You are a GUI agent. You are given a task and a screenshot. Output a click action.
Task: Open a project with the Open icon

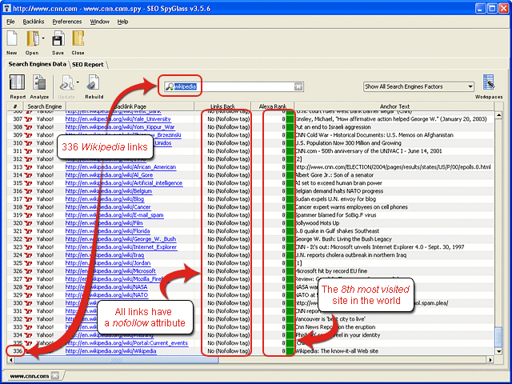[x=33, y=40]
